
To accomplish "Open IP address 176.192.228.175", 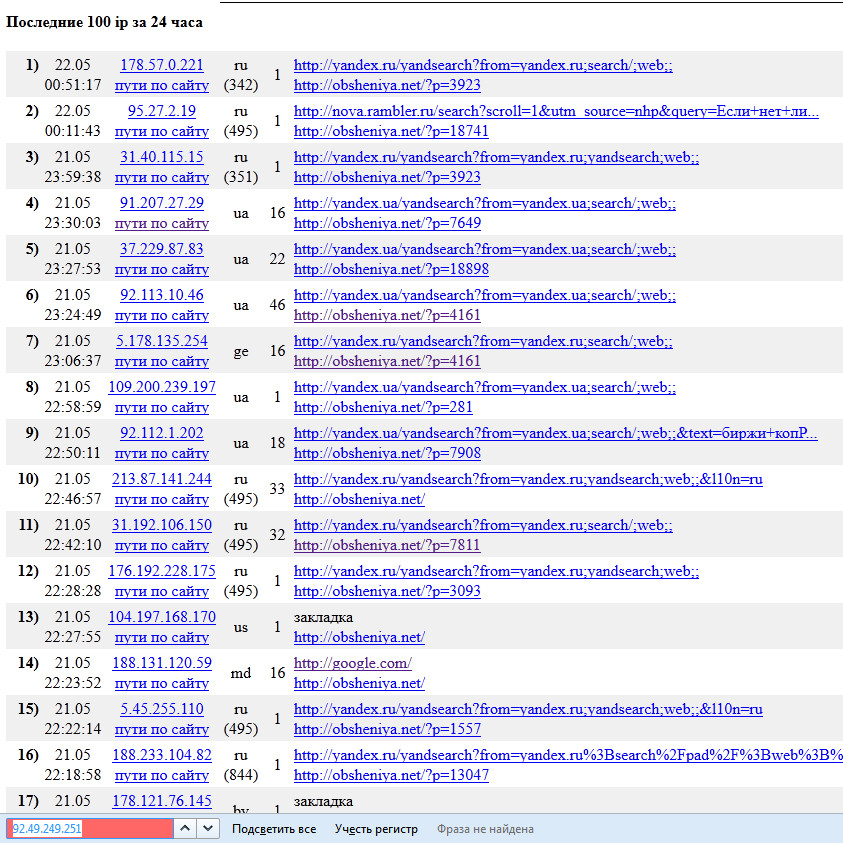I will pos(162,570).
